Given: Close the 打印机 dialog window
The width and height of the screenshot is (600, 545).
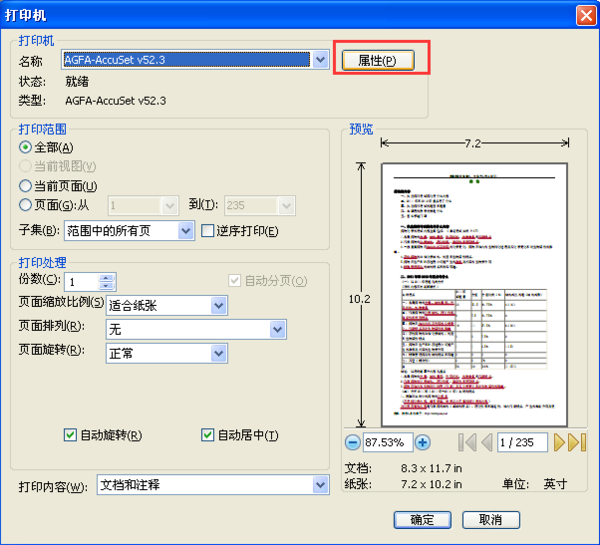Looking at the screenshot, I should click(586, 16).
